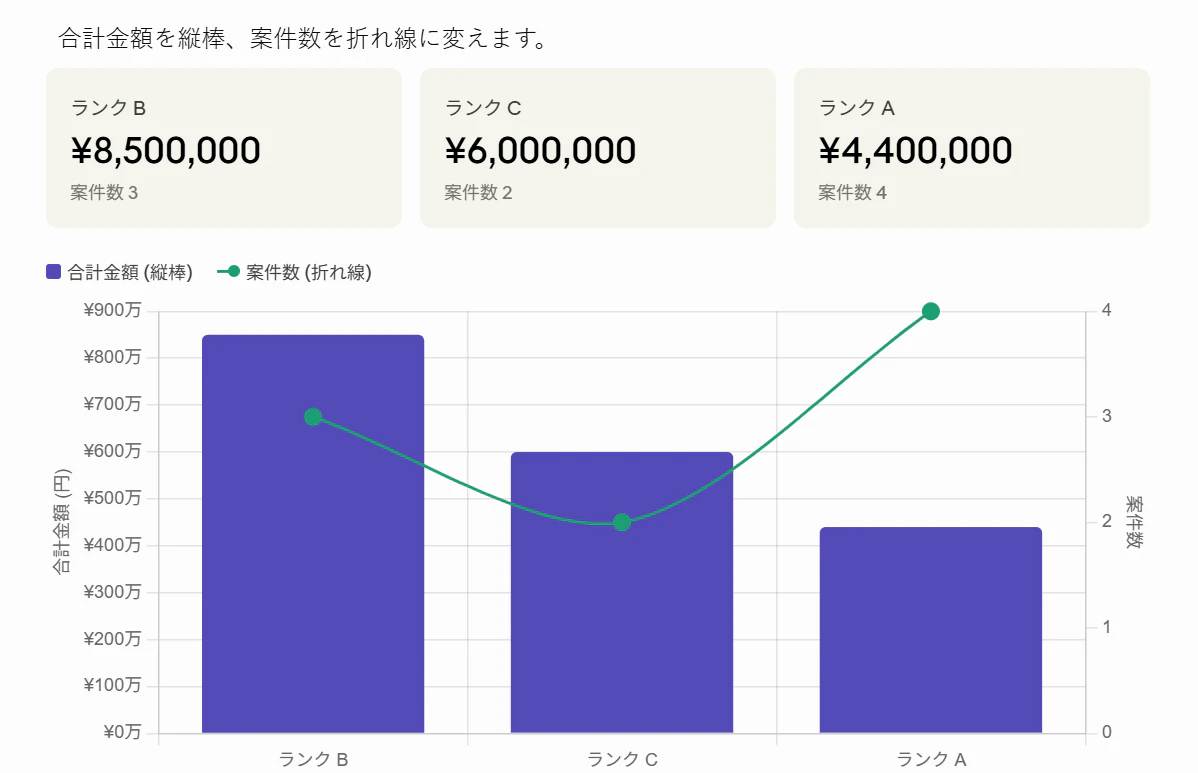Click the ランク B purple bar
The width and height of the screenshot is (1198, 773).
point(313,534)
